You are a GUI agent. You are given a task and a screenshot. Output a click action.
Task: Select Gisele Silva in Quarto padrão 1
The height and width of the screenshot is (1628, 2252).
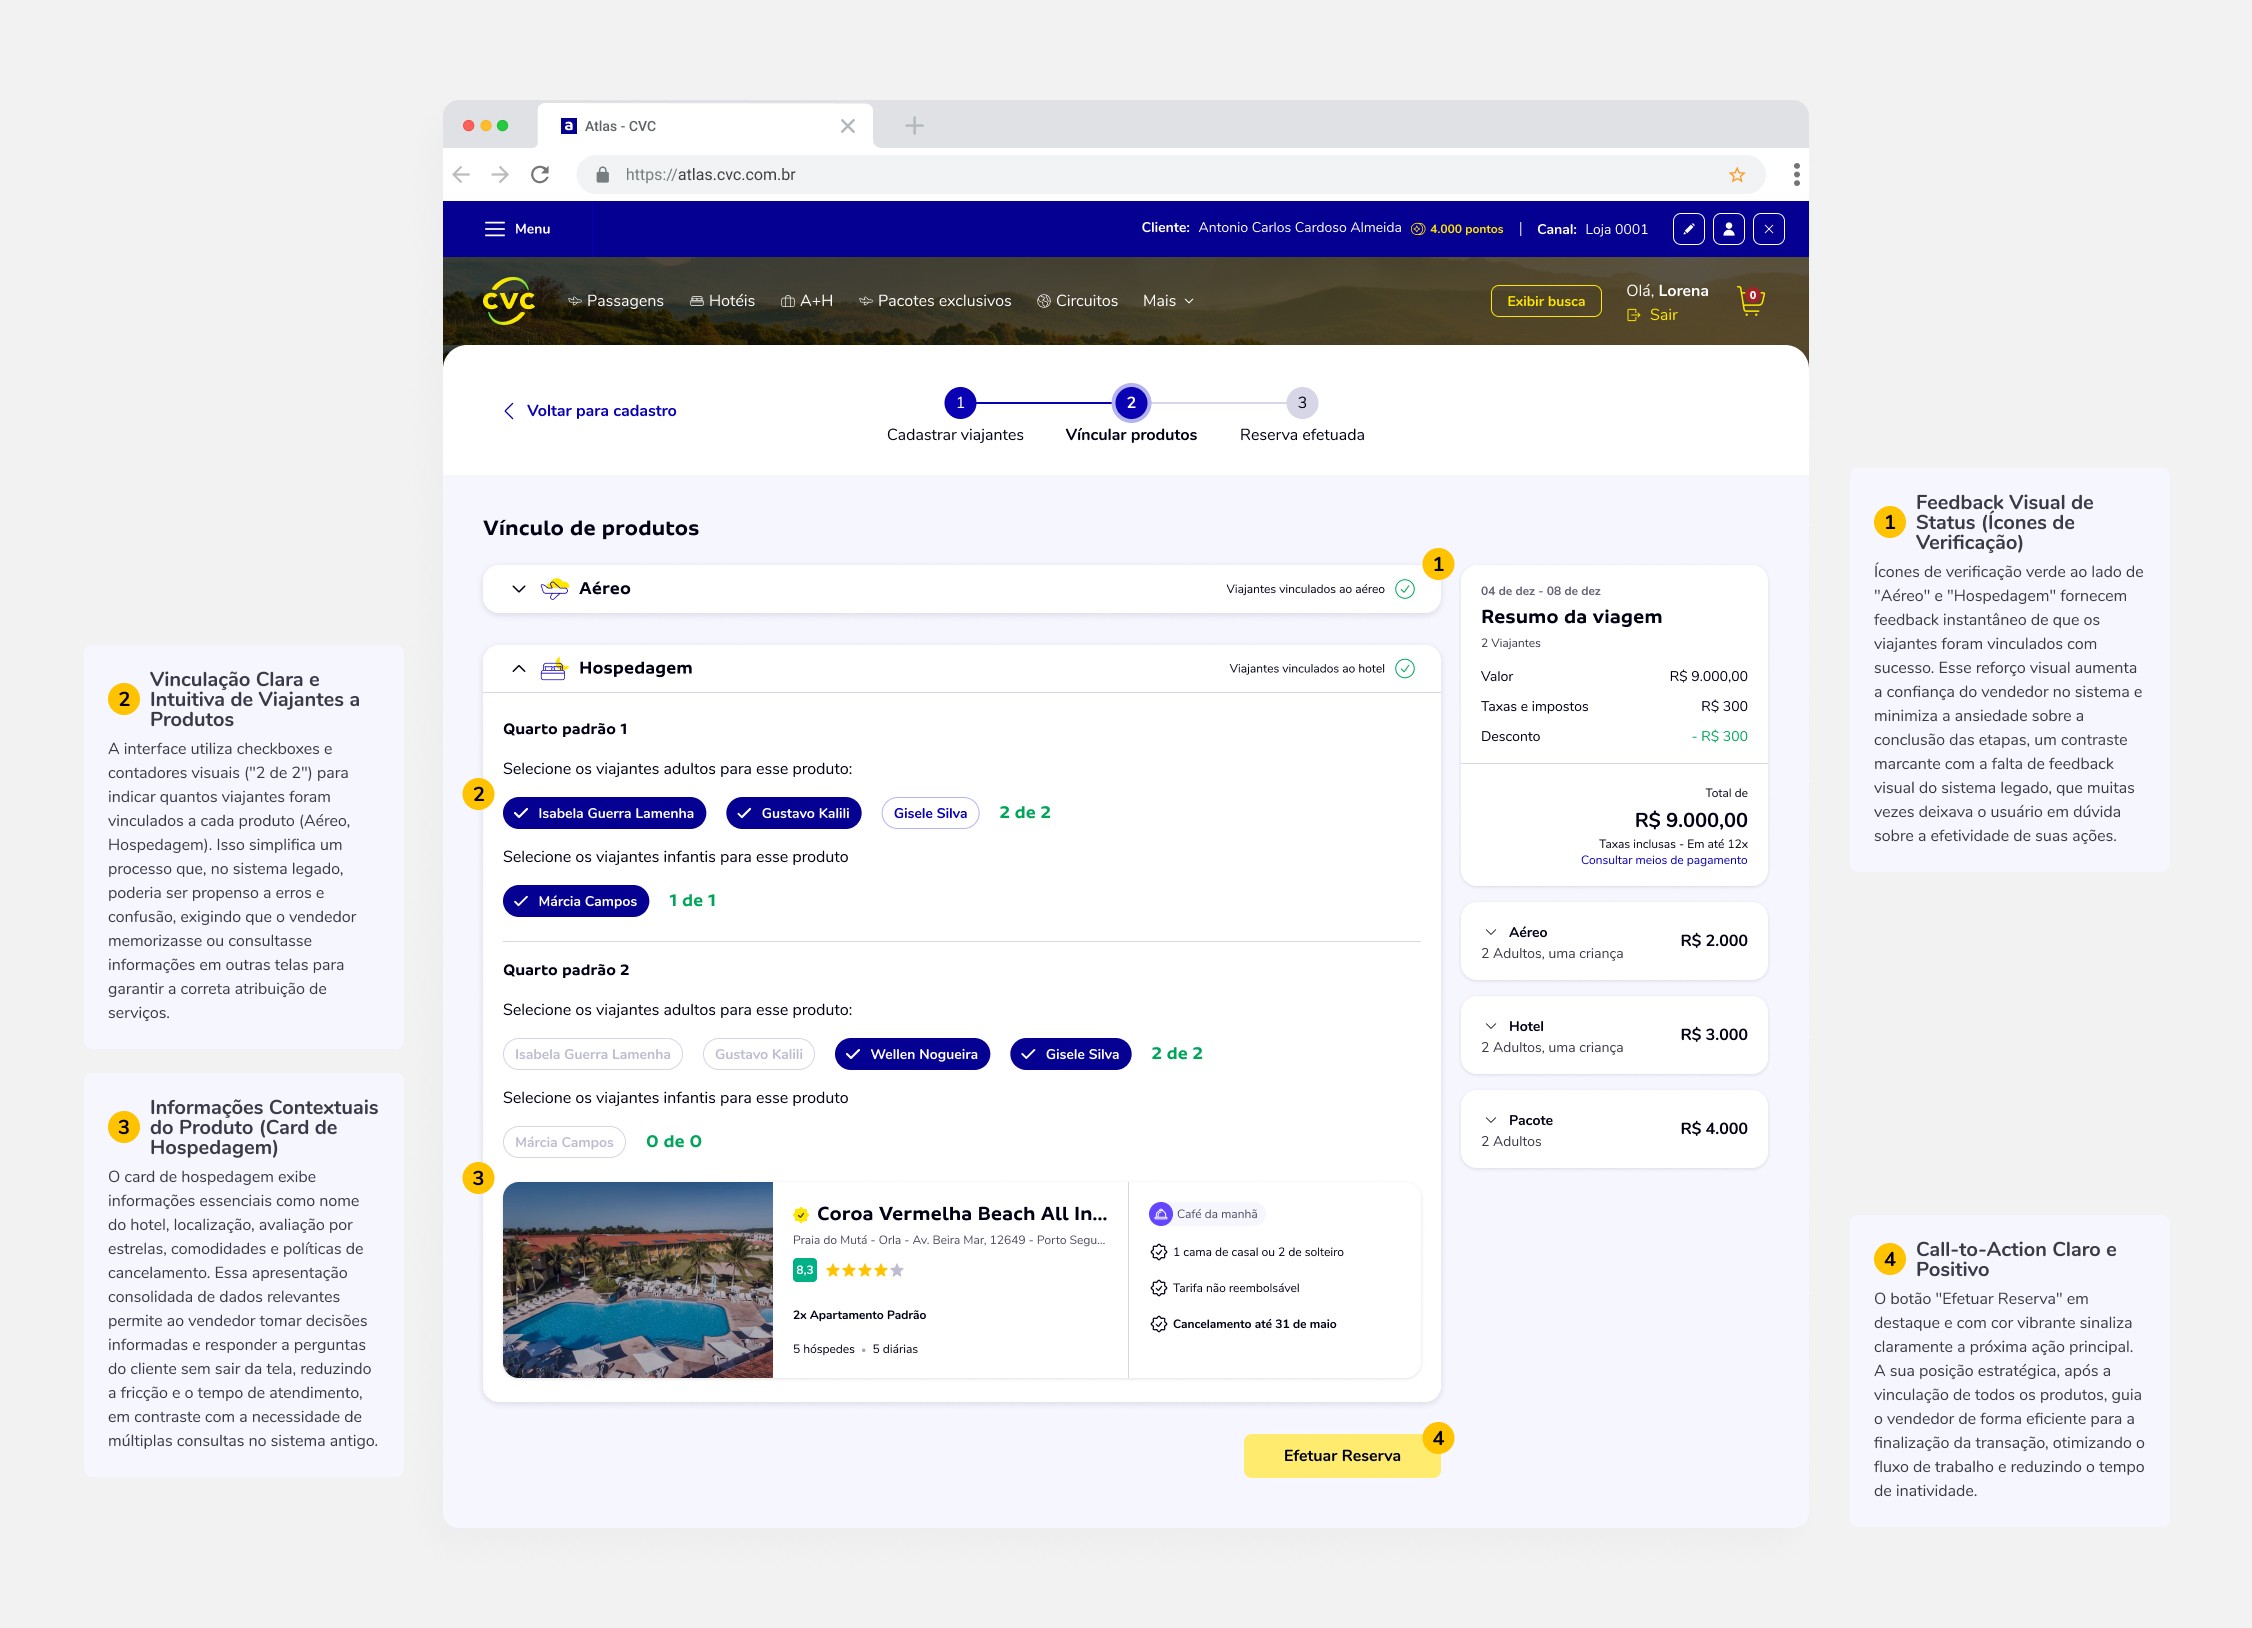930,813
